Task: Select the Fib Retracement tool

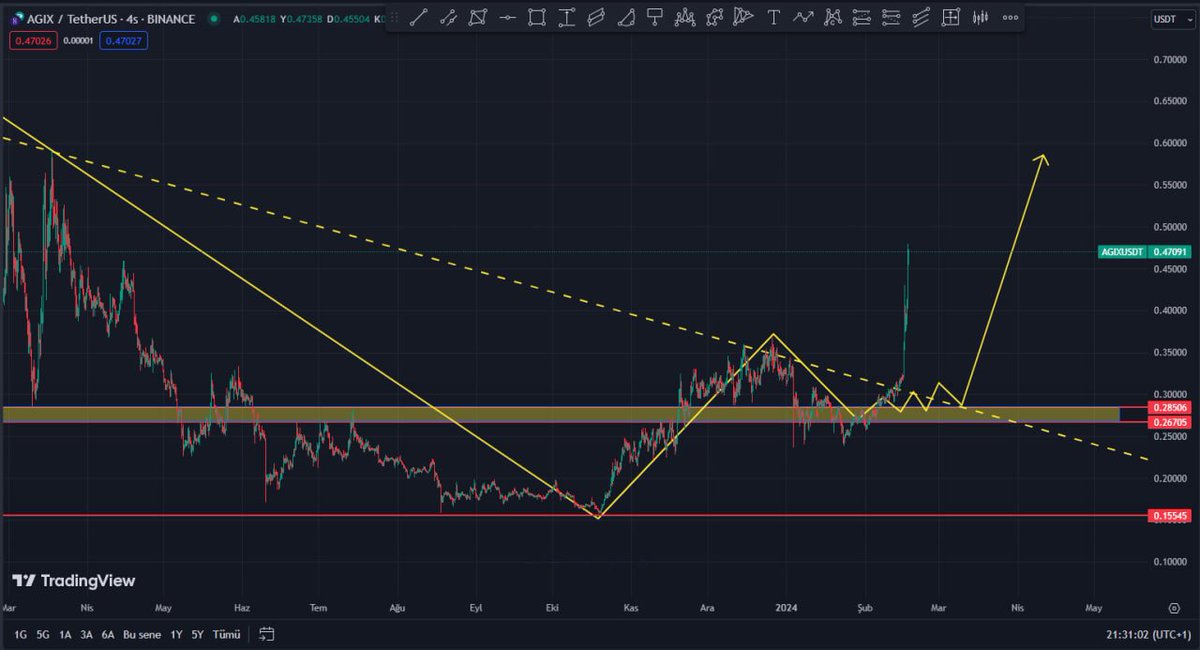Action: 861,17
